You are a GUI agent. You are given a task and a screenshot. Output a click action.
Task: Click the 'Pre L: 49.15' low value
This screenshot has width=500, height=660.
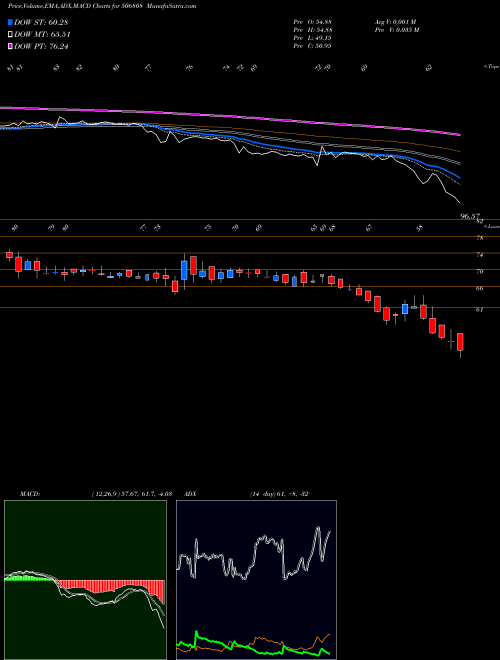click(x=312, y=38)
